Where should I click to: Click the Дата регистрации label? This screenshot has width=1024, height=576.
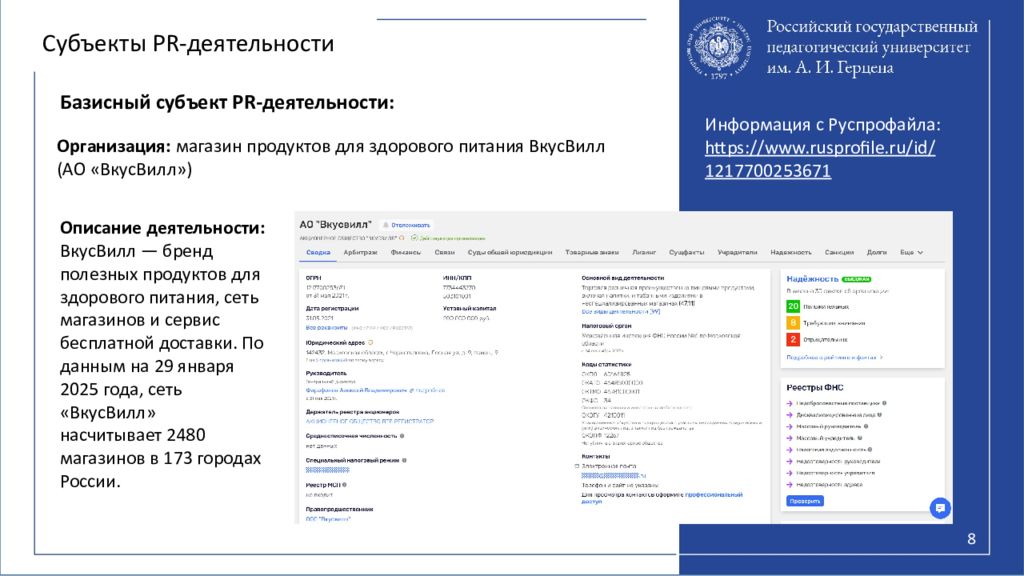[332, 308]
